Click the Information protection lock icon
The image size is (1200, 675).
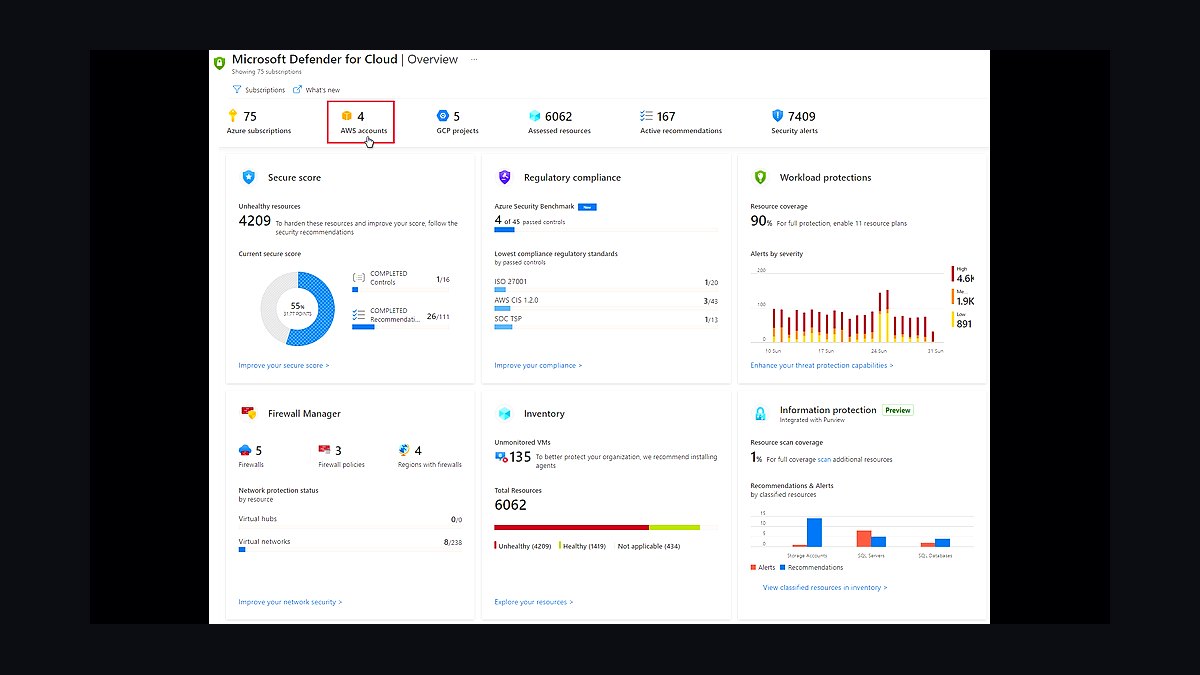(x=760, y=413)
